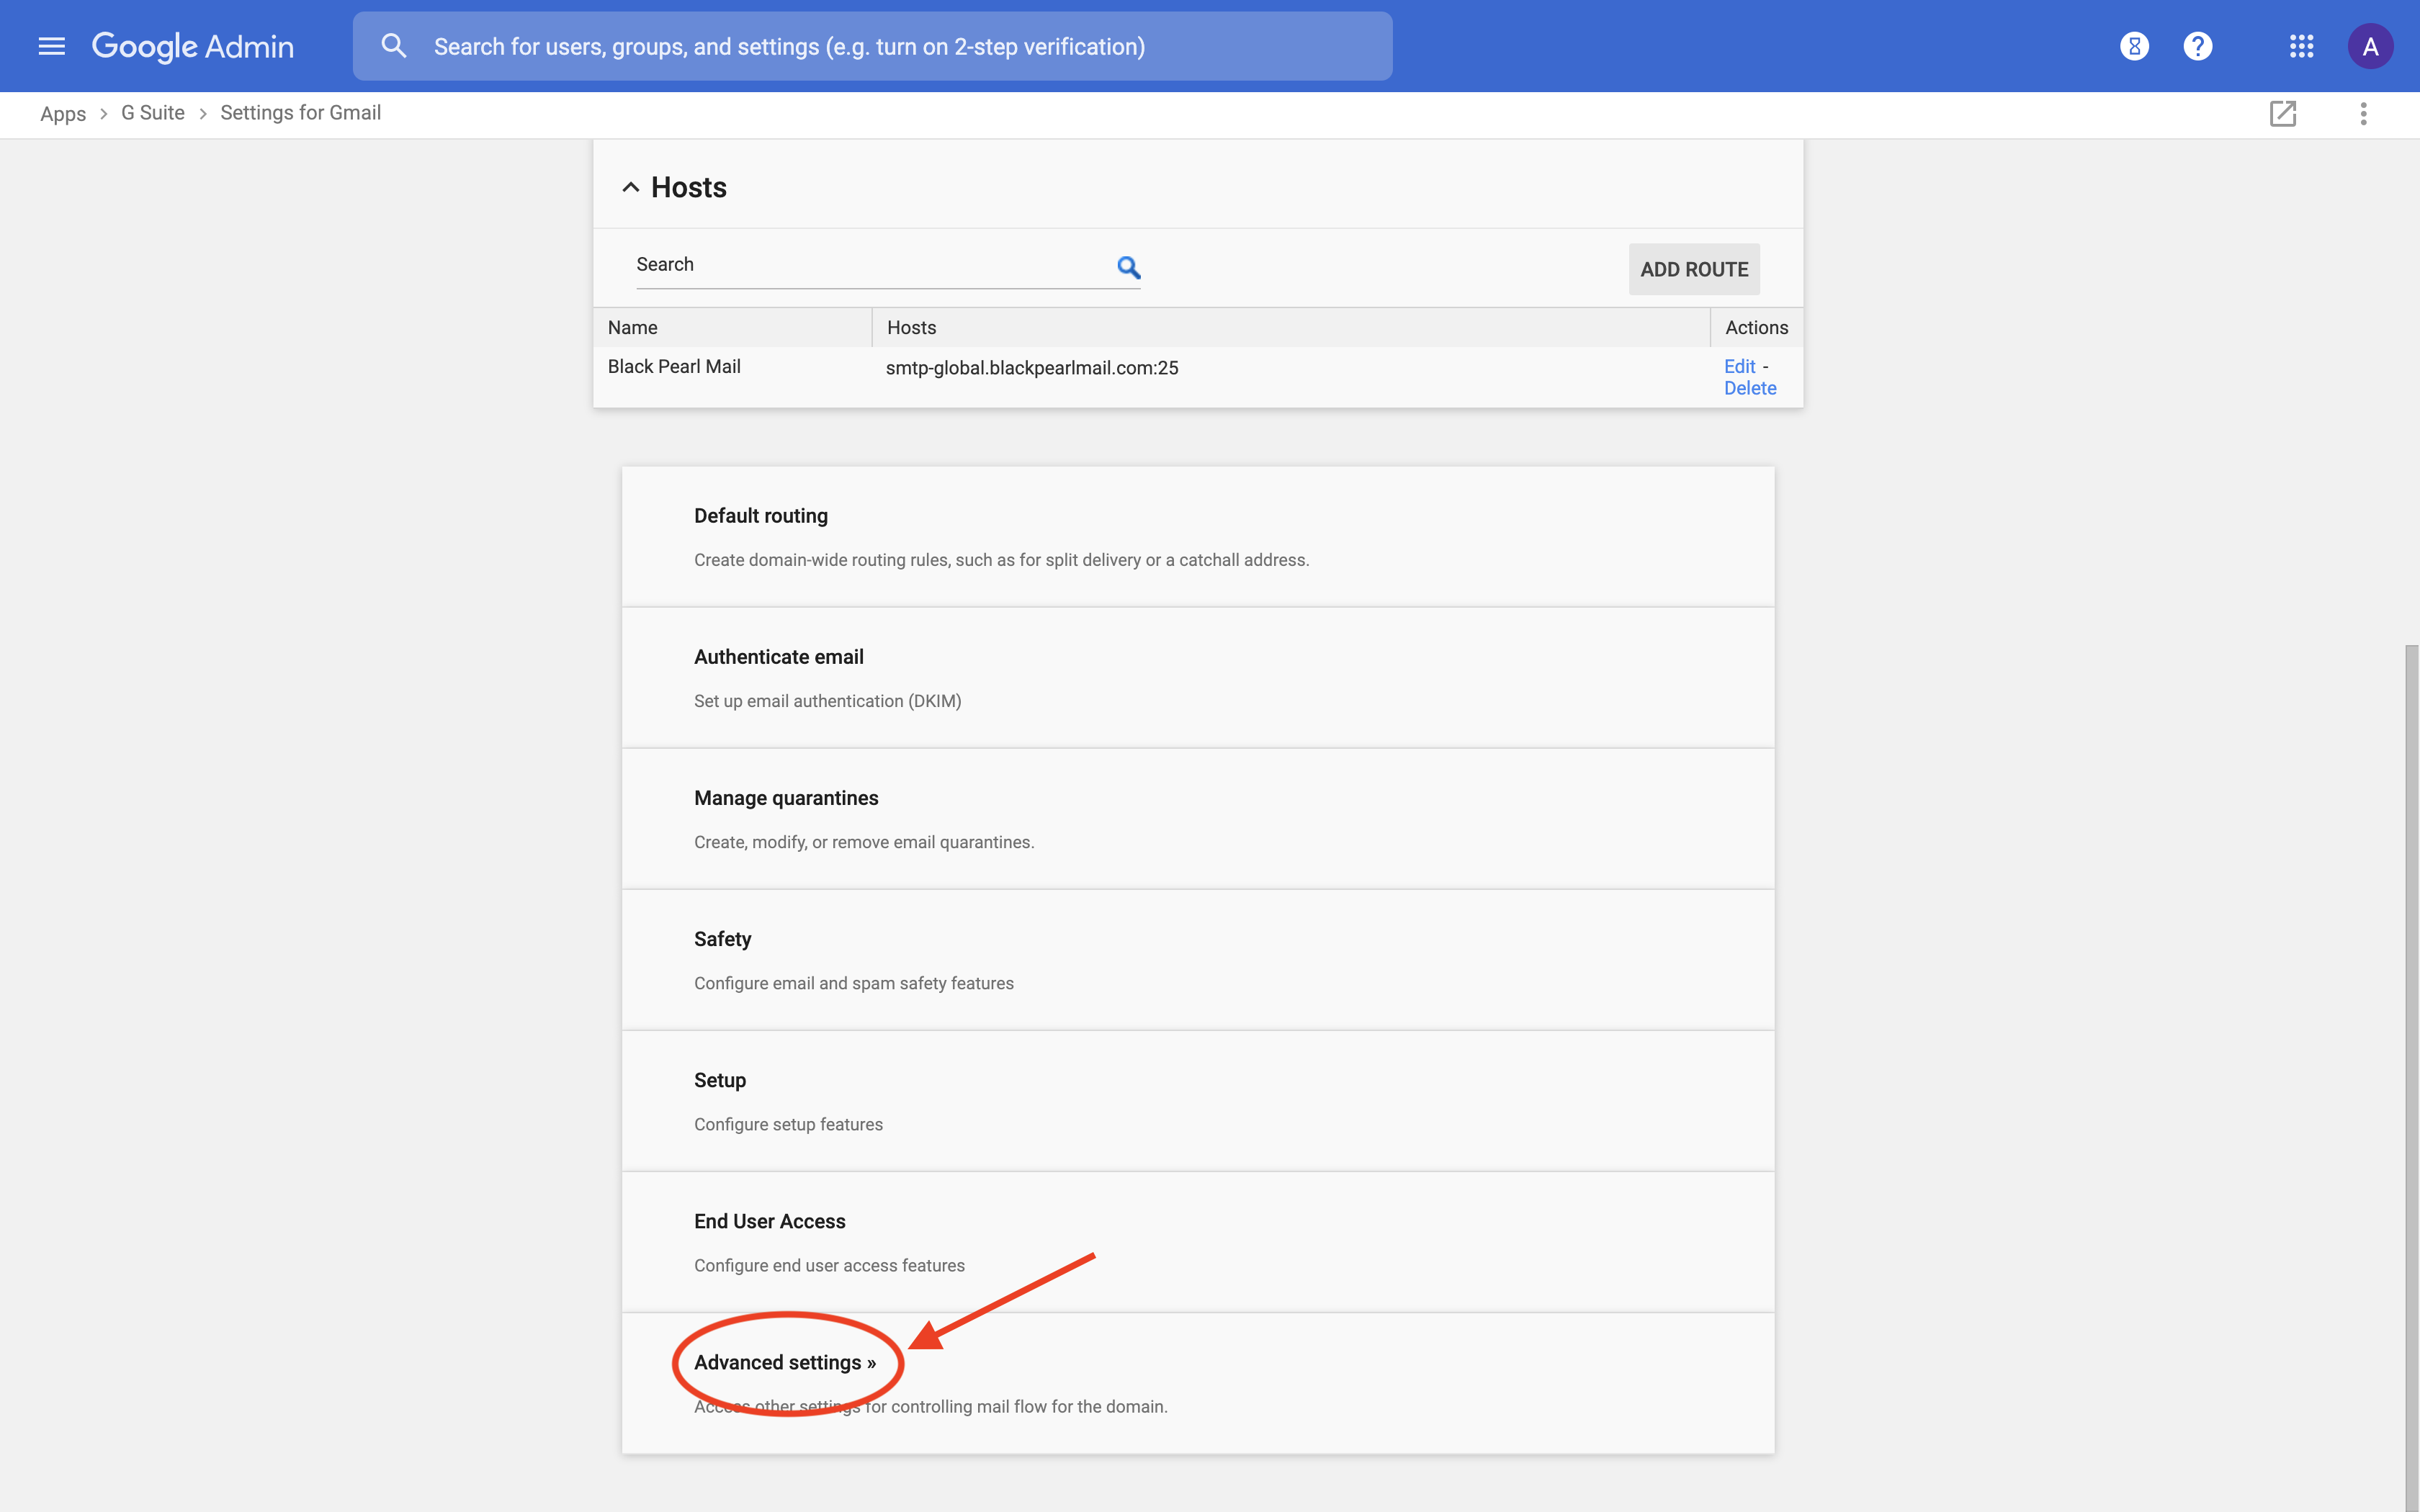Click the Add Route button
2420x1512 pixels.
coord(1693,269)
